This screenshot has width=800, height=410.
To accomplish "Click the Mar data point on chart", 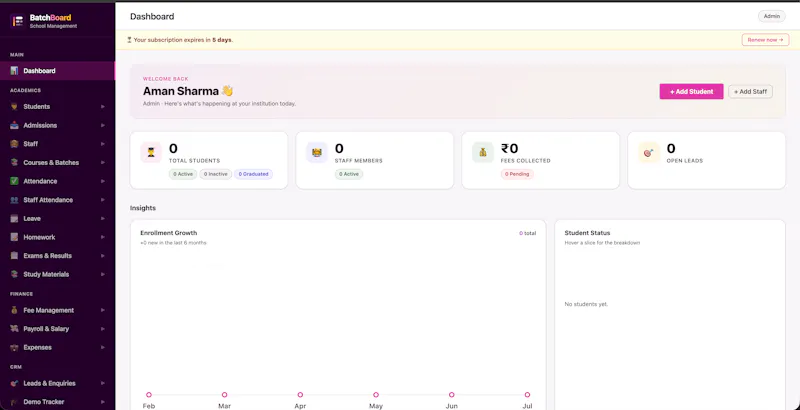I will pos(224,395).
